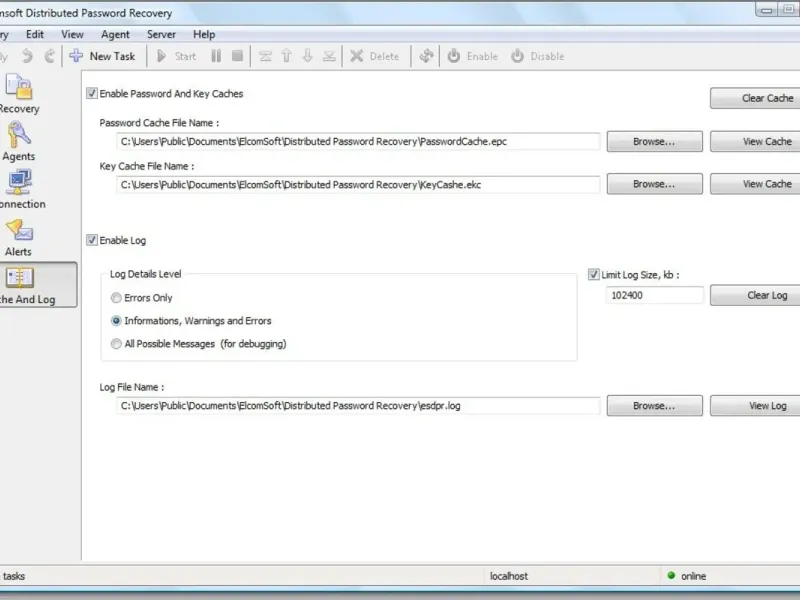Click the undo arrow toolbar icon

tap(28, 56)
